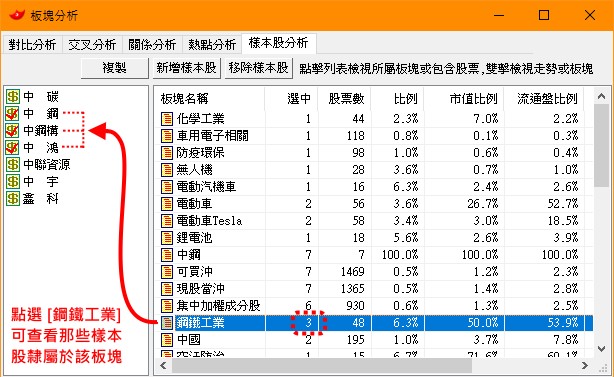
Task: Click the 26.7% market value cell
Action: [482, 204]
